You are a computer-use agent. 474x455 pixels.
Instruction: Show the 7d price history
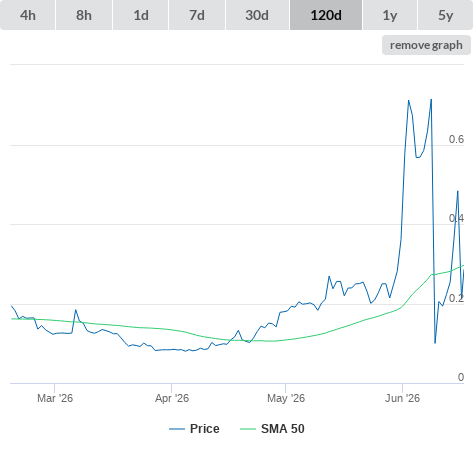point(197,15)
